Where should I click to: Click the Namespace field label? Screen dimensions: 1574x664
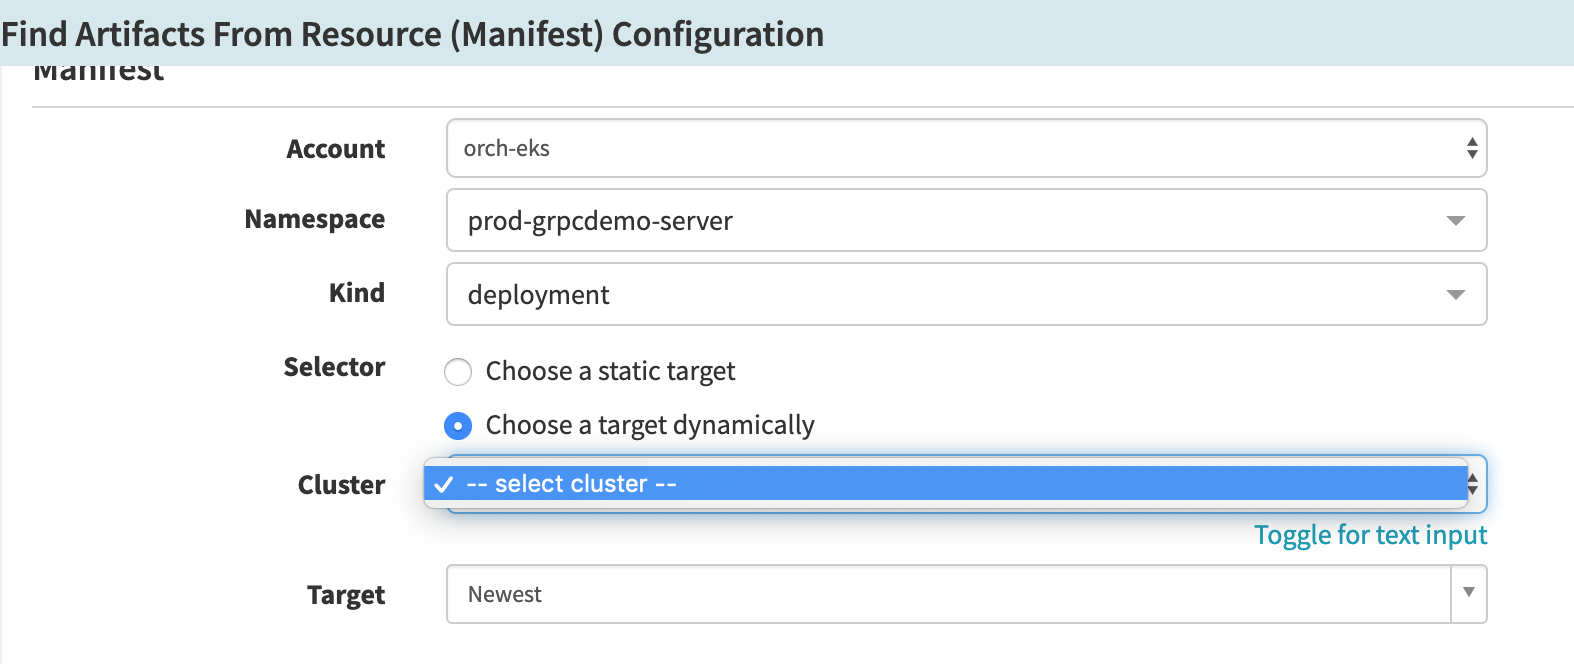(314, 220)
